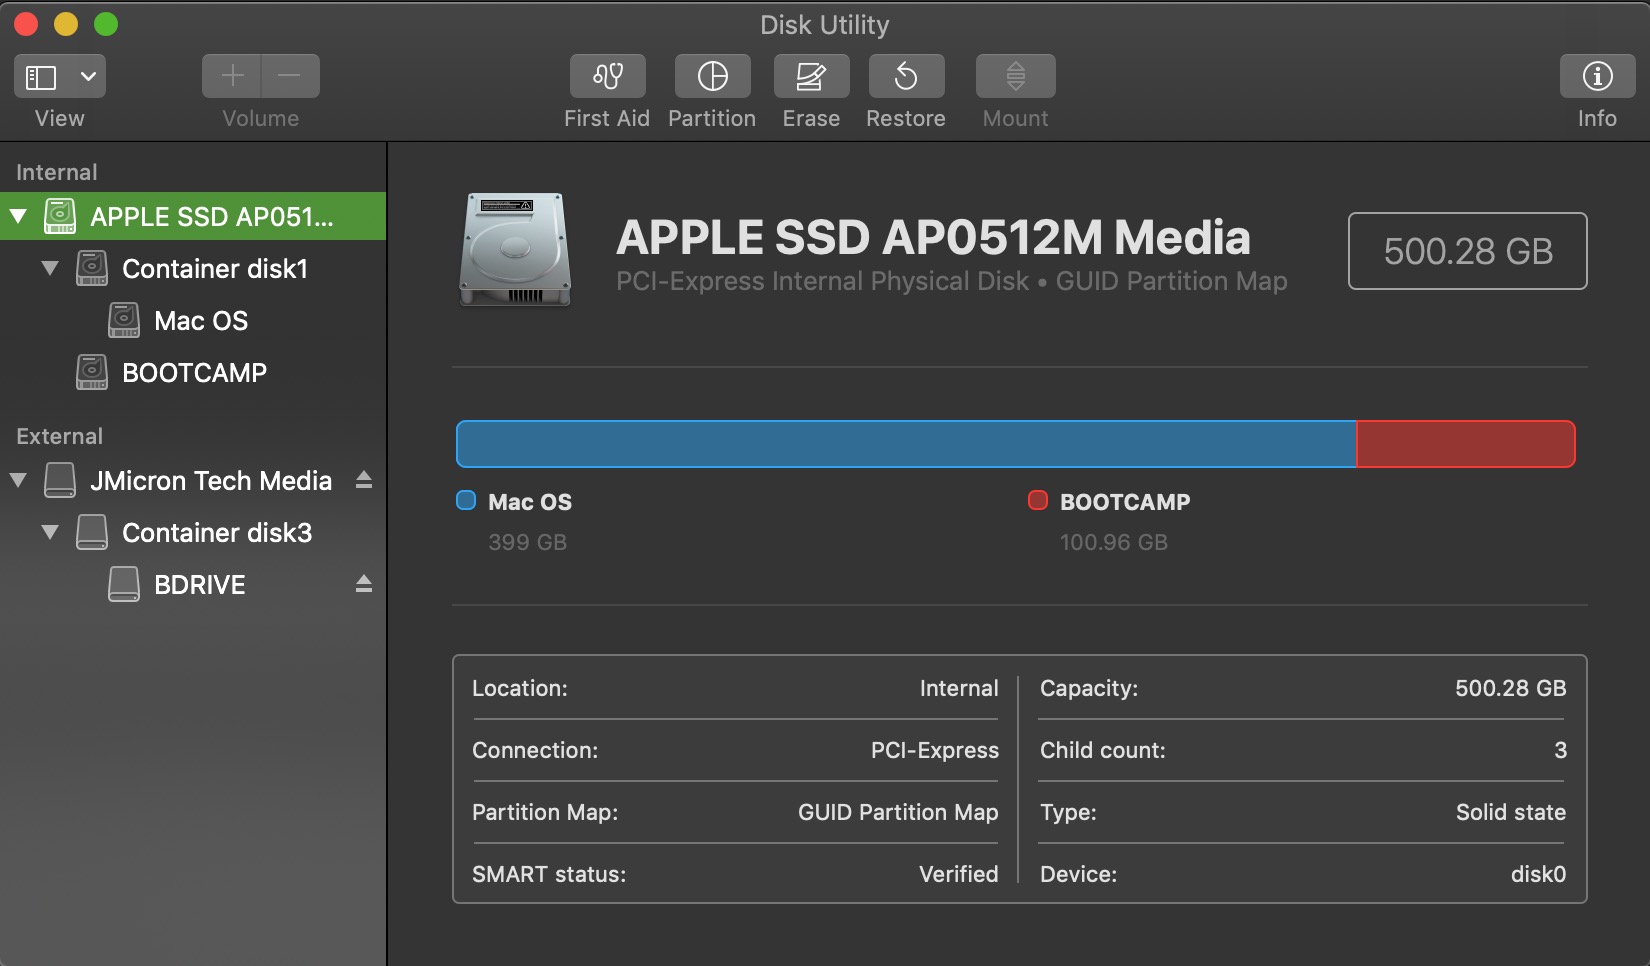Open the Info panel
Viewport: 1650px width, 966px height.
point(1596,77)
